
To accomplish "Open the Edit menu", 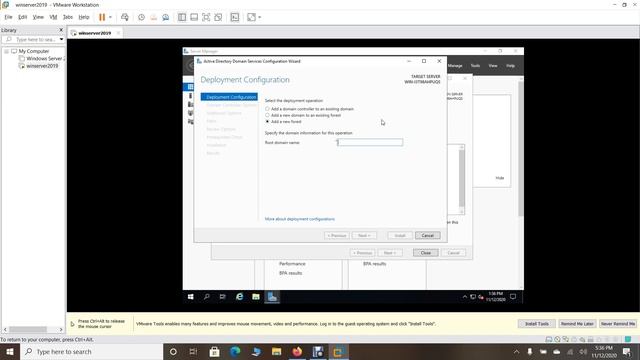I will pyautogui.click(x=22, y=17).
